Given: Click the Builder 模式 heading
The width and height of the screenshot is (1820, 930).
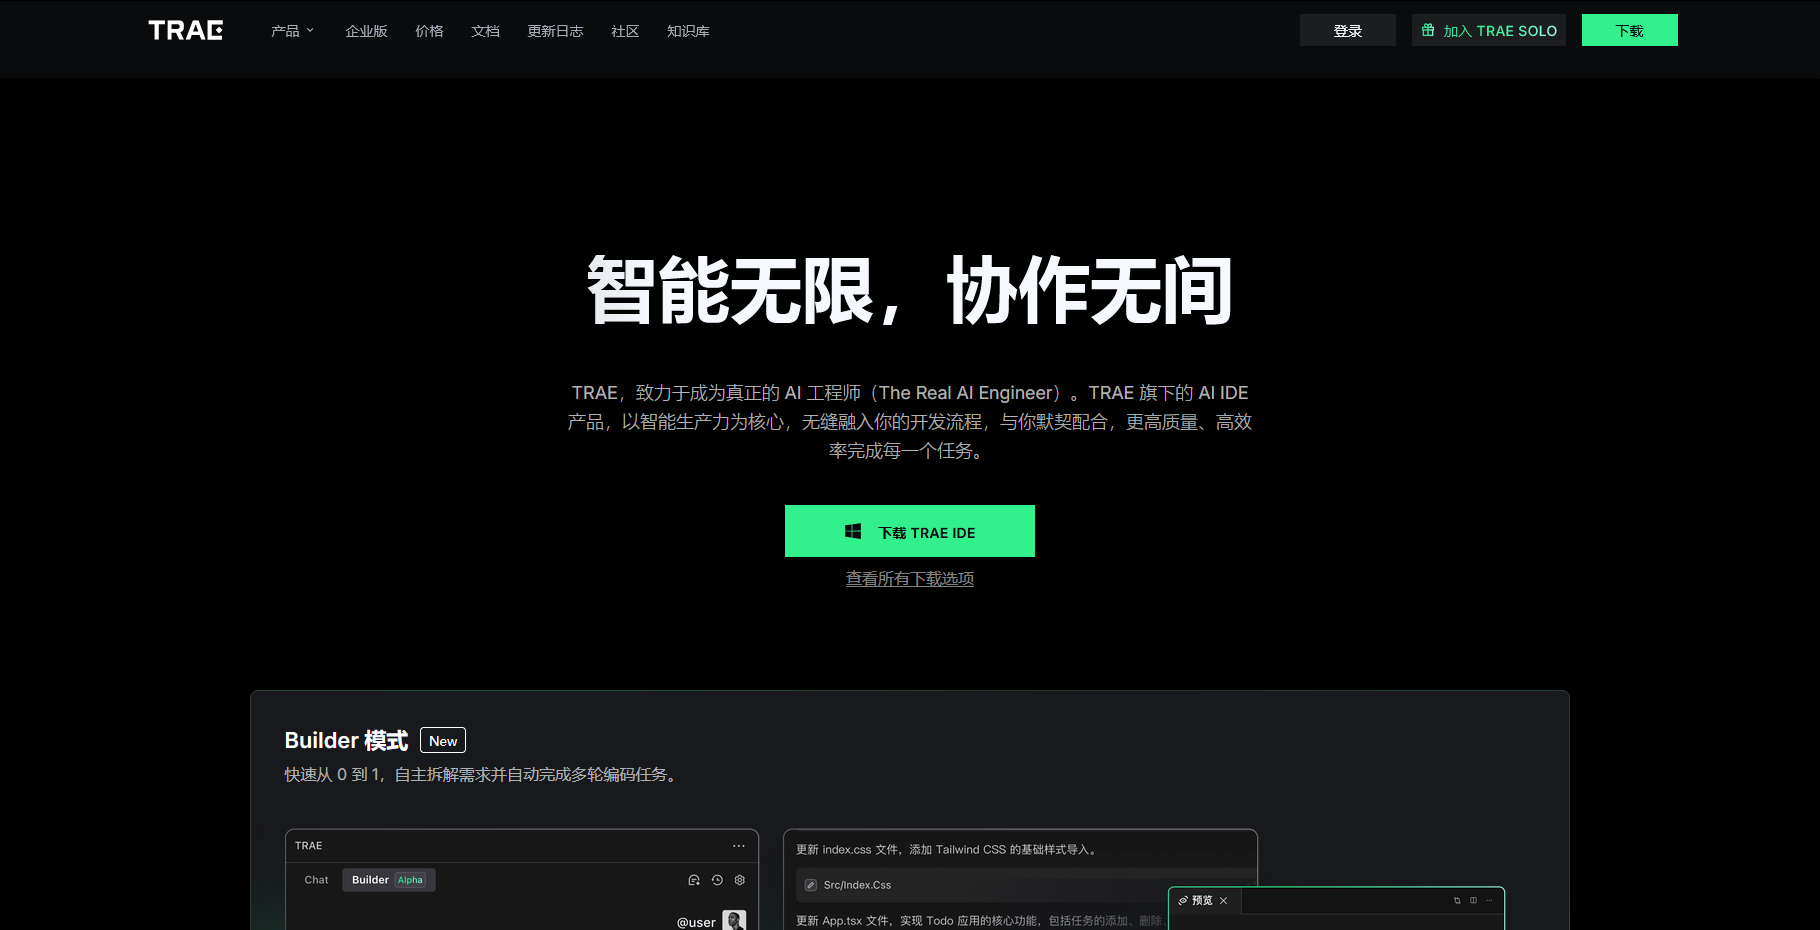Looking at the screenshot, I should pyautogui.click(x=346, y=740).
